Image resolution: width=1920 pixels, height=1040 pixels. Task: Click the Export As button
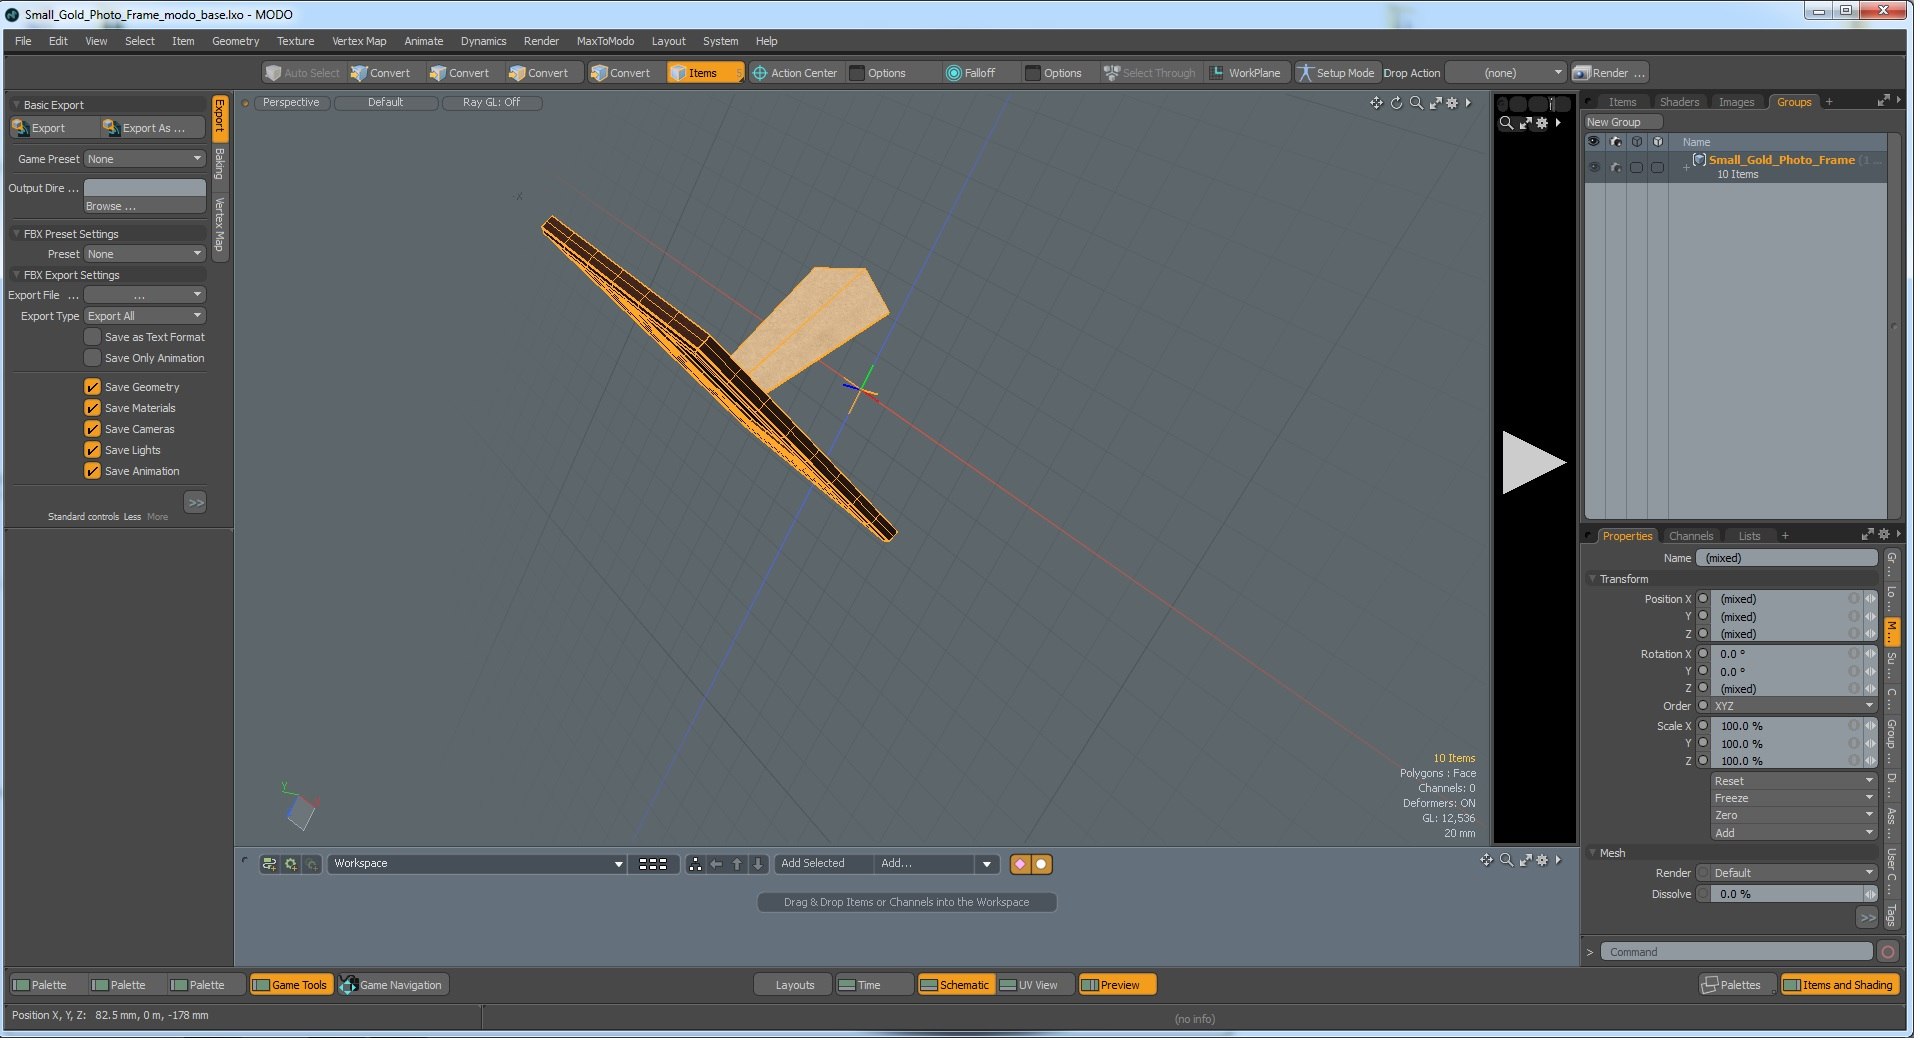pos(153,128)
